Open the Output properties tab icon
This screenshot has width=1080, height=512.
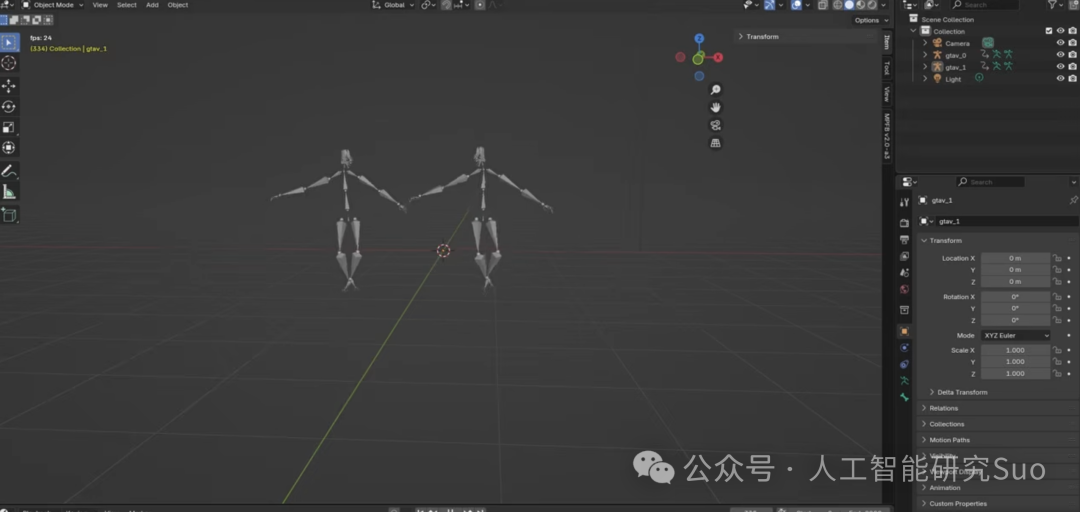click(904, 240)
